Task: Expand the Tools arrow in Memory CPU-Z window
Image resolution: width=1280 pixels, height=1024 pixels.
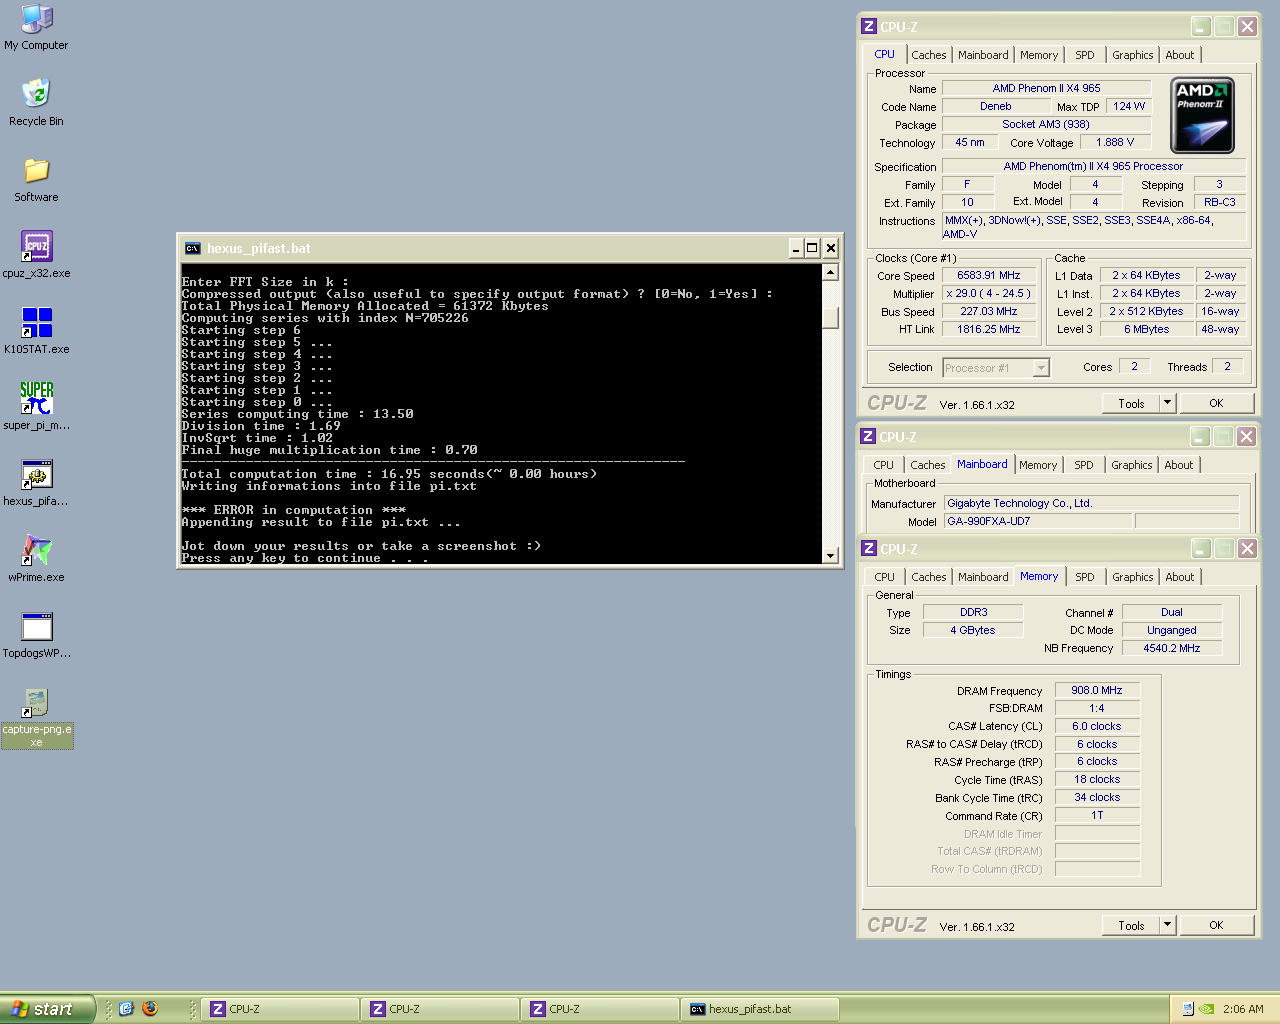Action: [x=1167, y=925]
